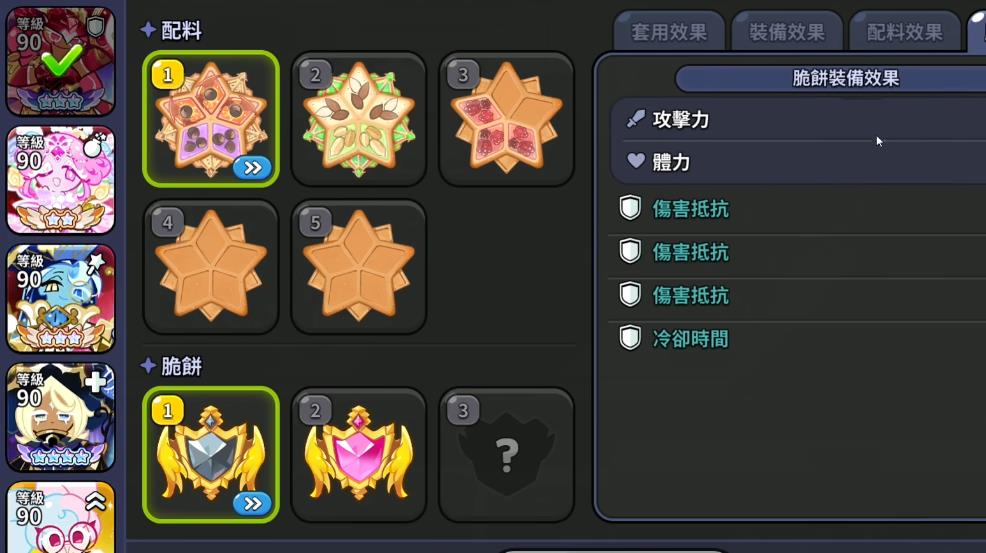Select topping slot 1 with purple jelly

coord(211,119)
